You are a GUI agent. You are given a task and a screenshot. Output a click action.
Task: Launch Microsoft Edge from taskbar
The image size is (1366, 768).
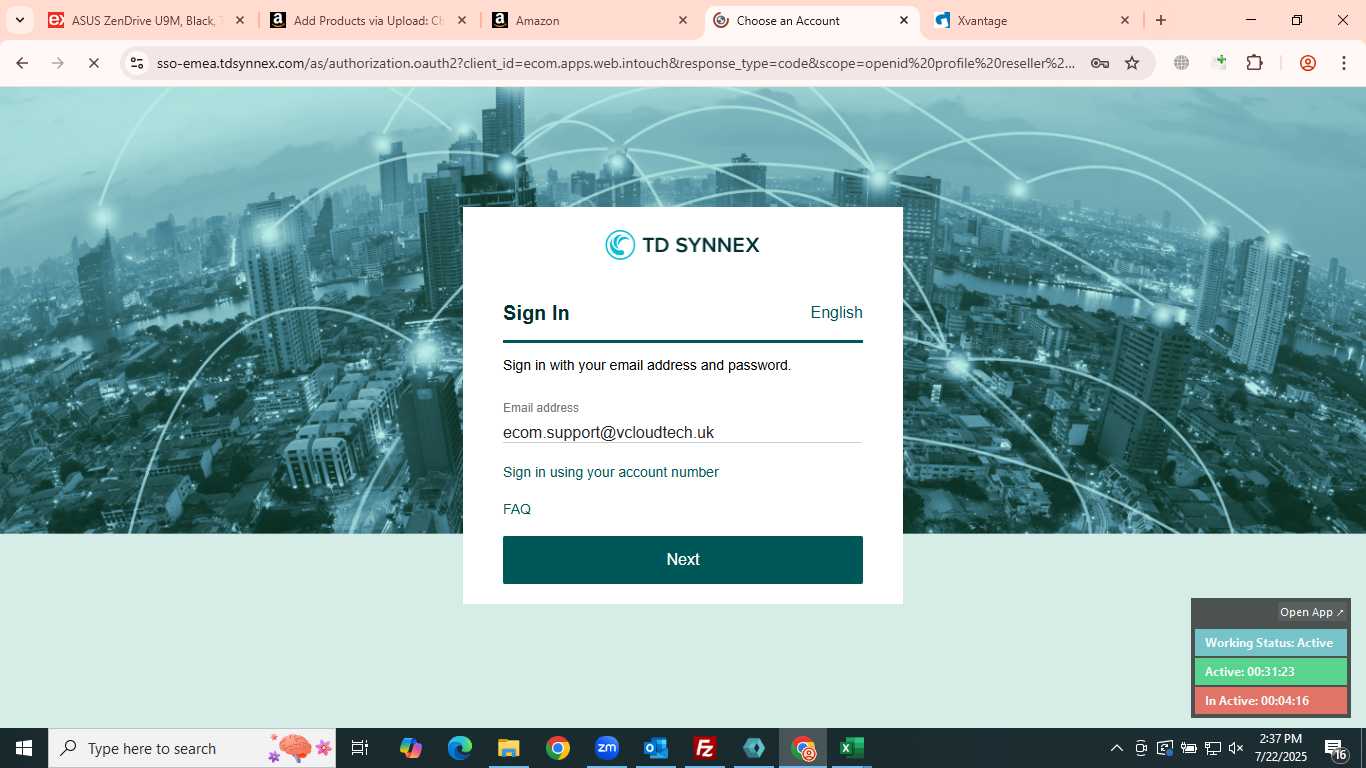click(x=460, y=748)
